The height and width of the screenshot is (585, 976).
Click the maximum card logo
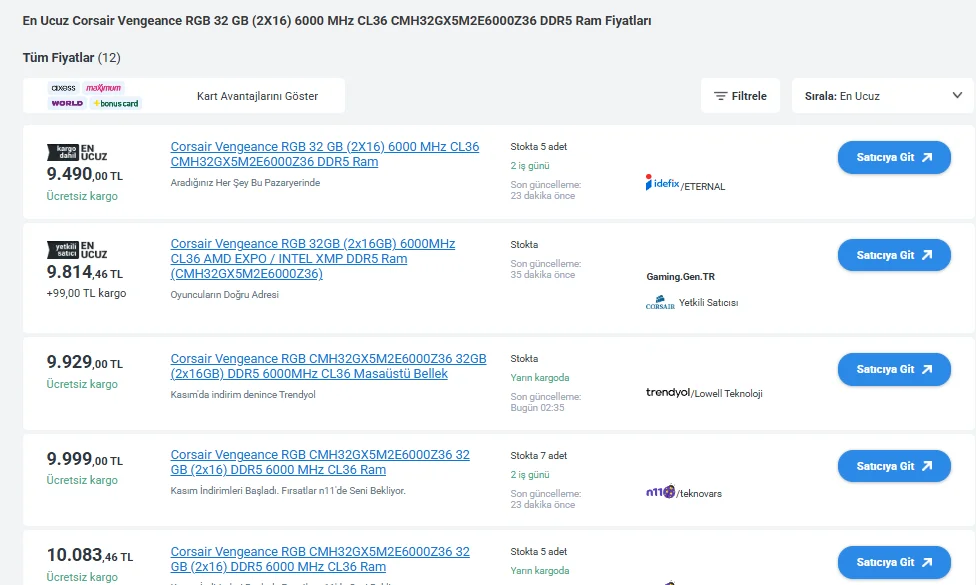[103, 88]
